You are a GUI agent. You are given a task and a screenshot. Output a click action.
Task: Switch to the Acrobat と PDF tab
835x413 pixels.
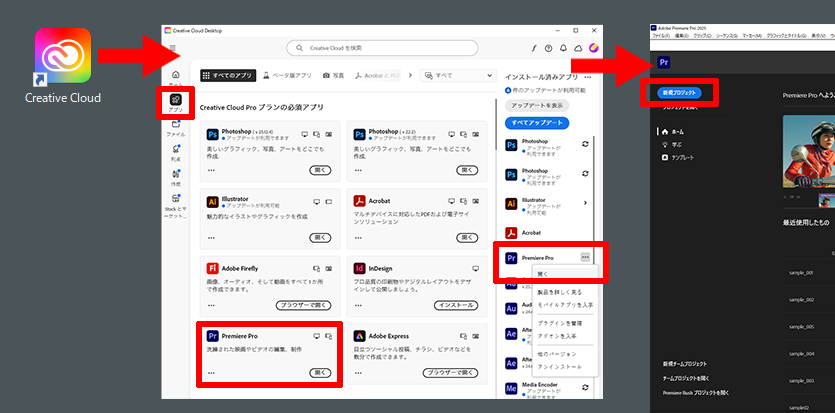377,76
